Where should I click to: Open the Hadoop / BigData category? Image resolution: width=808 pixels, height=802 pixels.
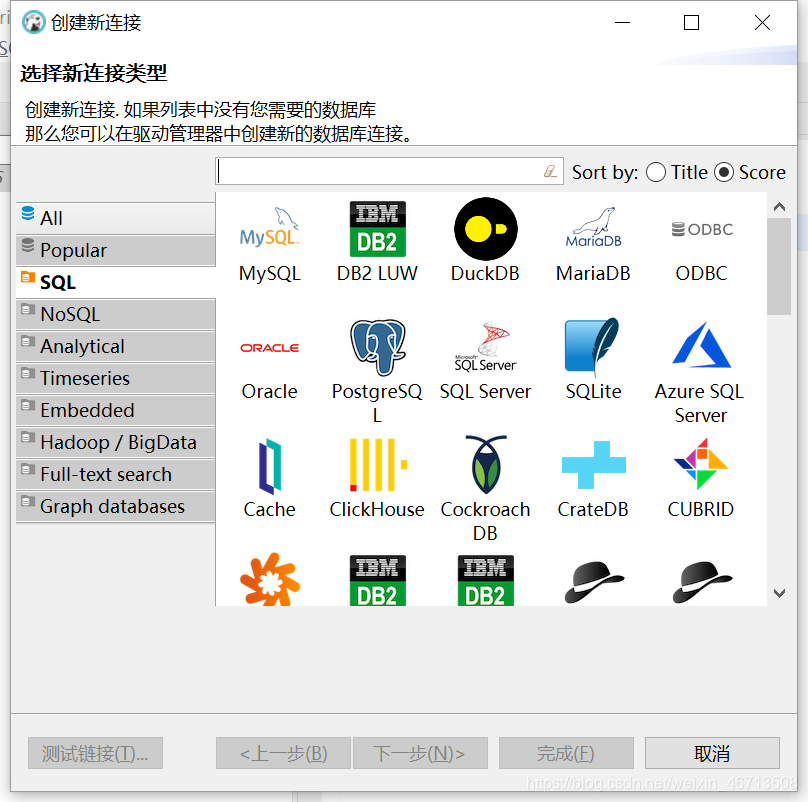[x=115, y=442]
